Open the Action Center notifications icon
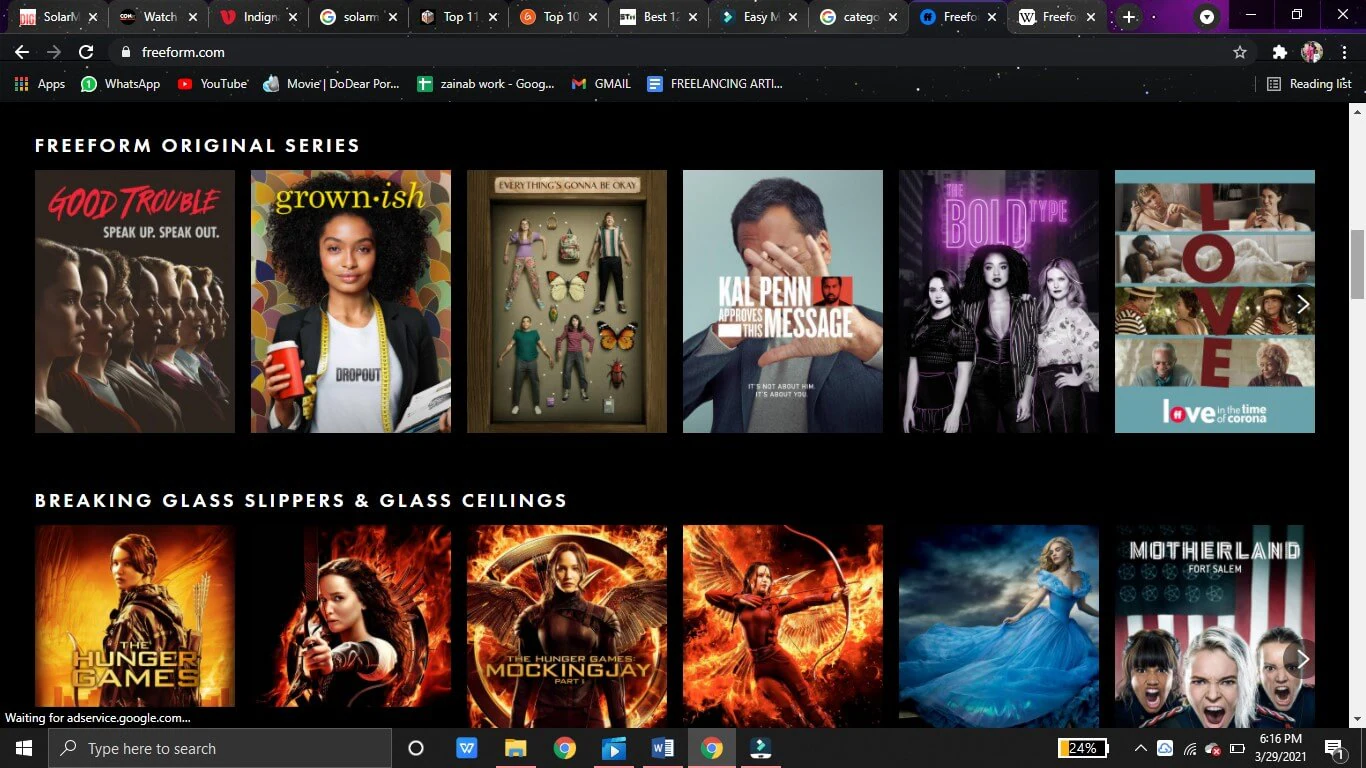The height and width of the screenshot is (768, 1366). click(x=1333, y=748)
